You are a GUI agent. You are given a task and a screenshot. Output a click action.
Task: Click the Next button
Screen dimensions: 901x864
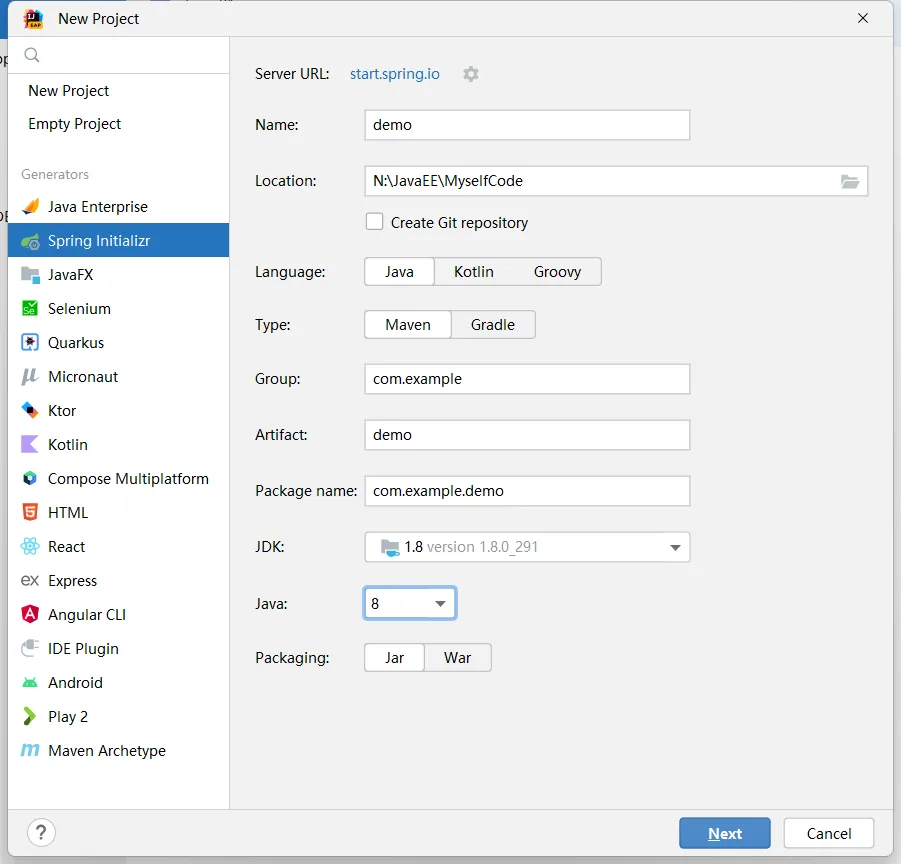(725, 833)
